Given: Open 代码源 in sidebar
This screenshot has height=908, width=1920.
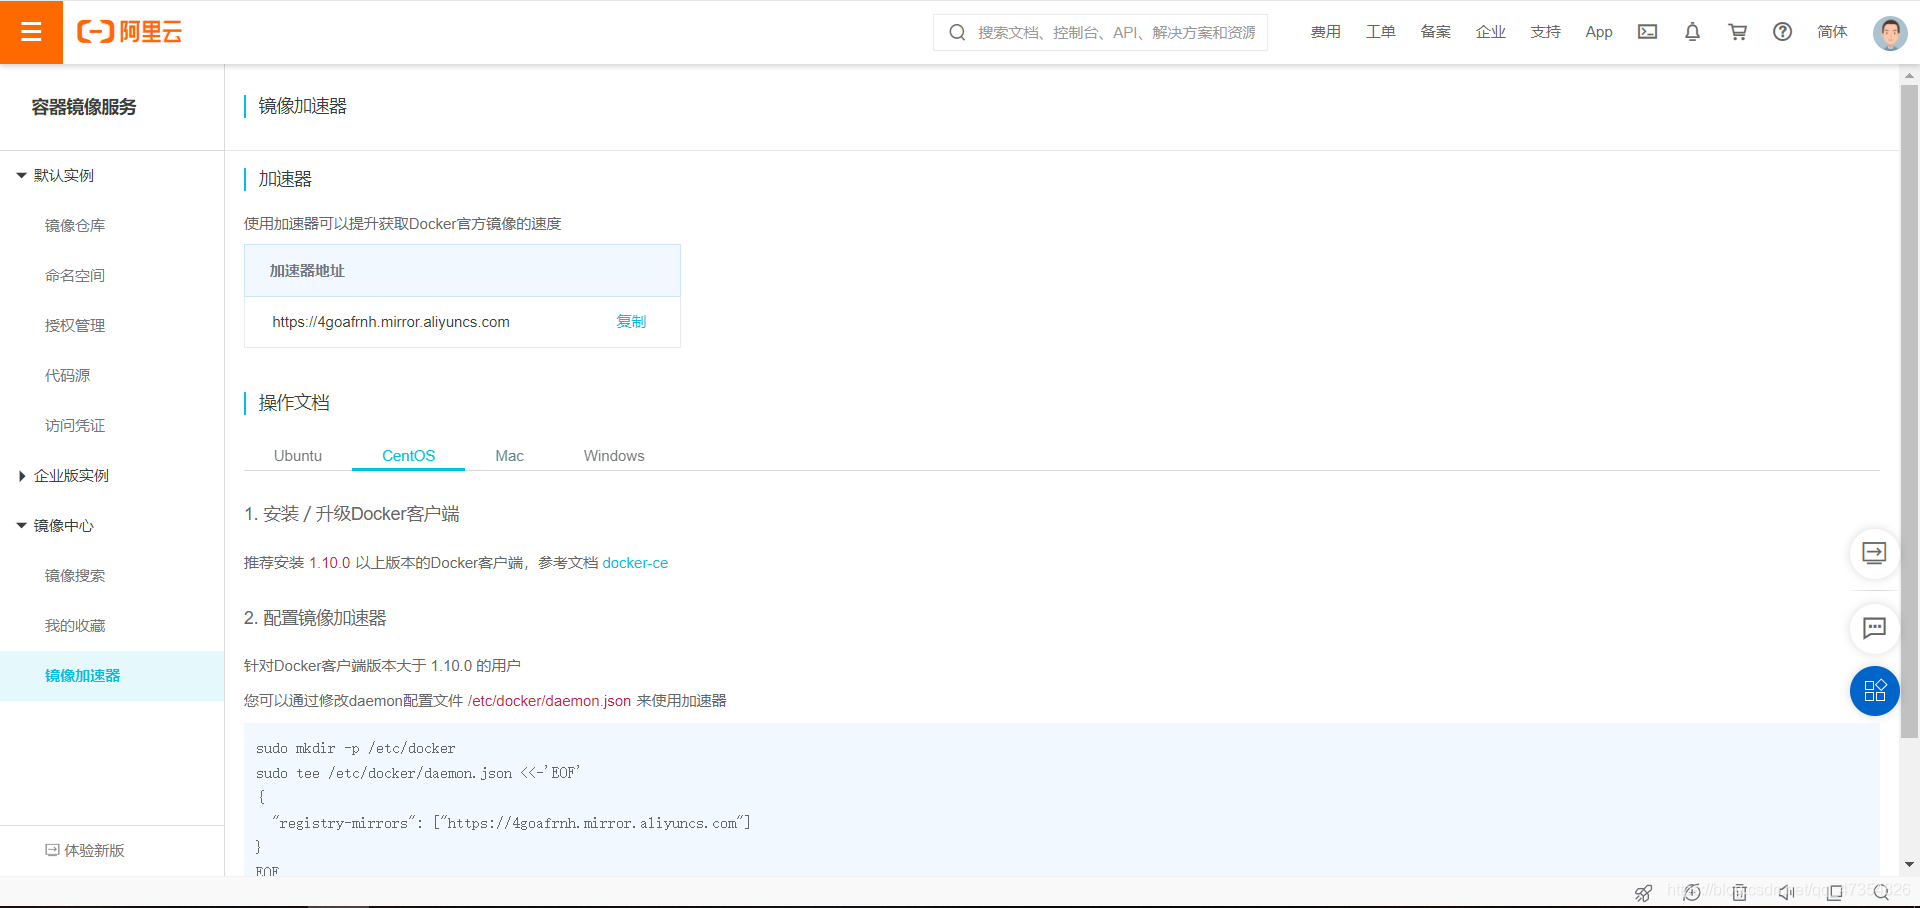Looking at the screenshot, I should pyautogui.click(x=67, y=375).
